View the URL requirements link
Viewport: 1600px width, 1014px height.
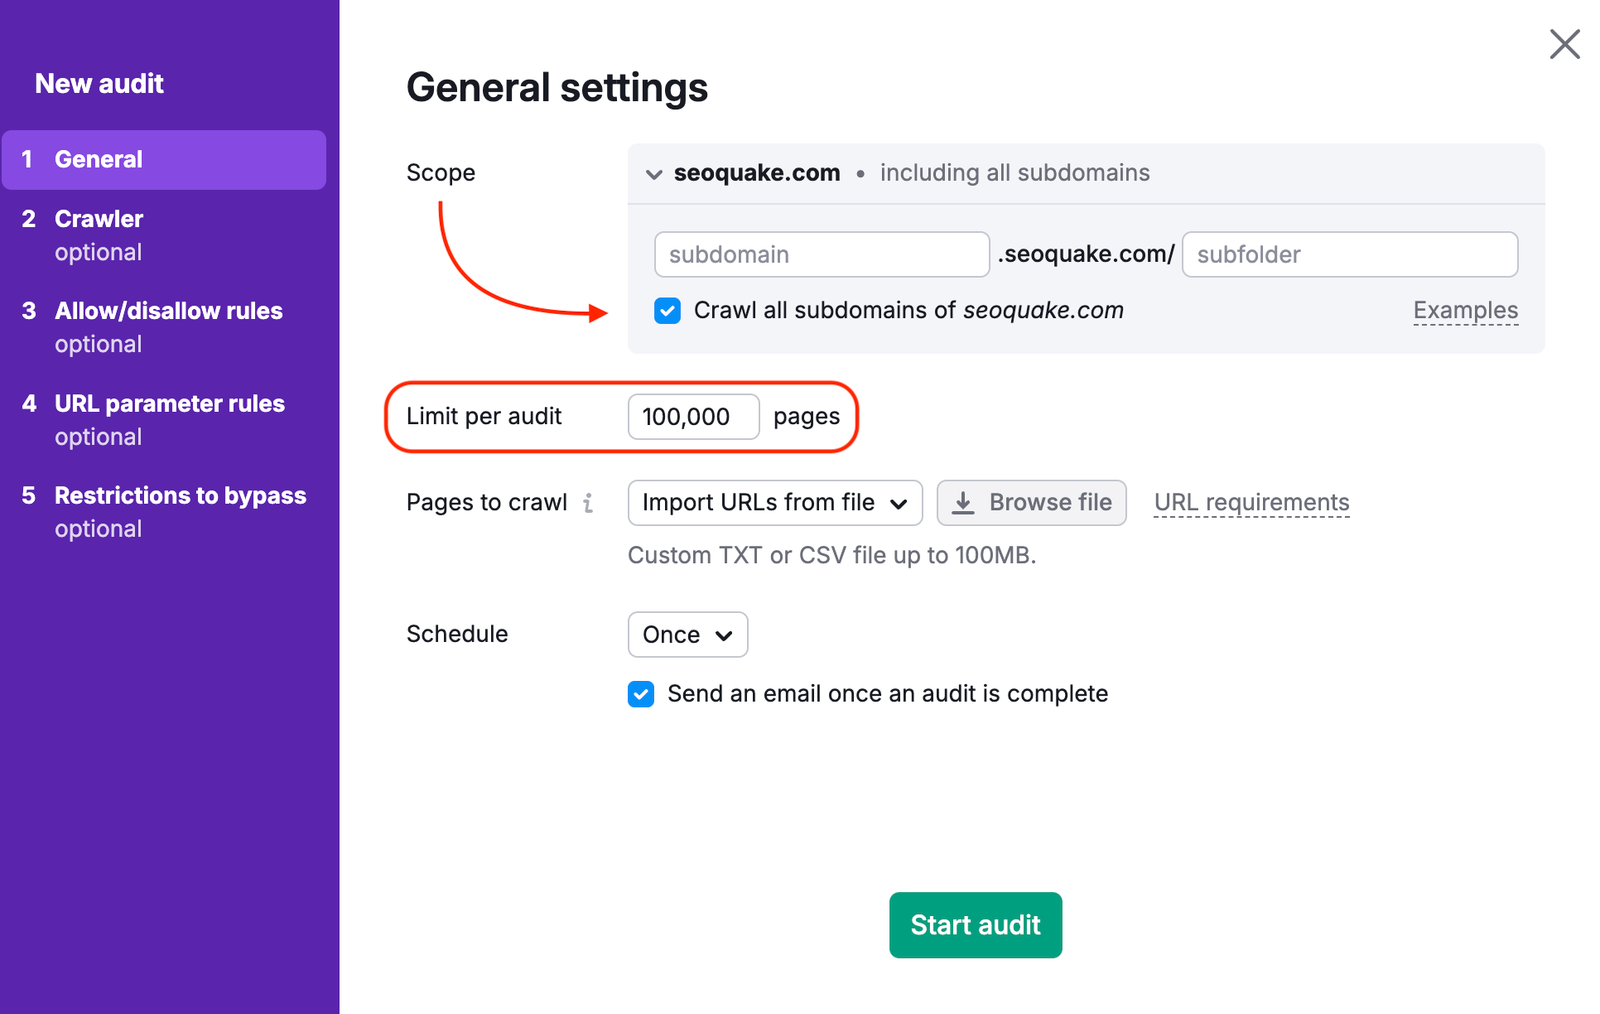click(1251, 503)
